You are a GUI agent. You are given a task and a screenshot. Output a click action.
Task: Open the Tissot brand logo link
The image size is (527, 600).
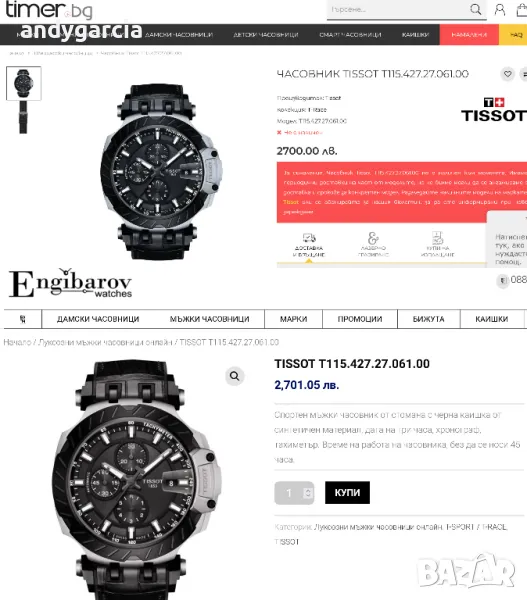click(494, 109)
